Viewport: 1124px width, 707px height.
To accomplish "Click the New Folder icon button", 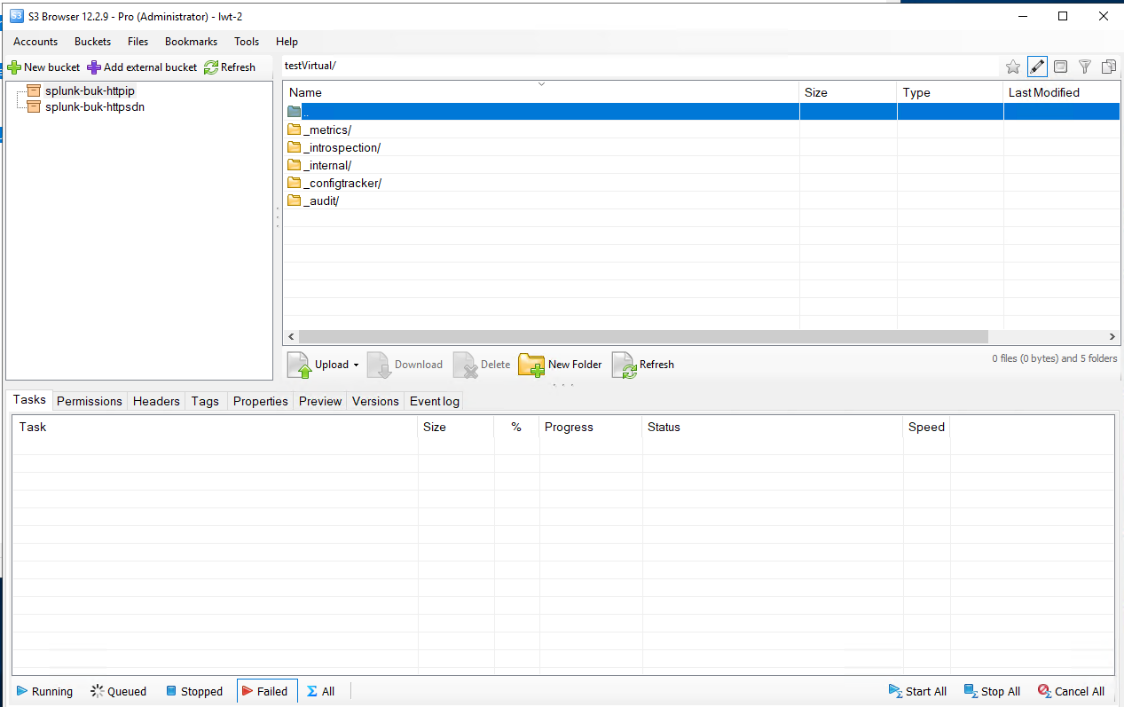I will pos(531,365).
